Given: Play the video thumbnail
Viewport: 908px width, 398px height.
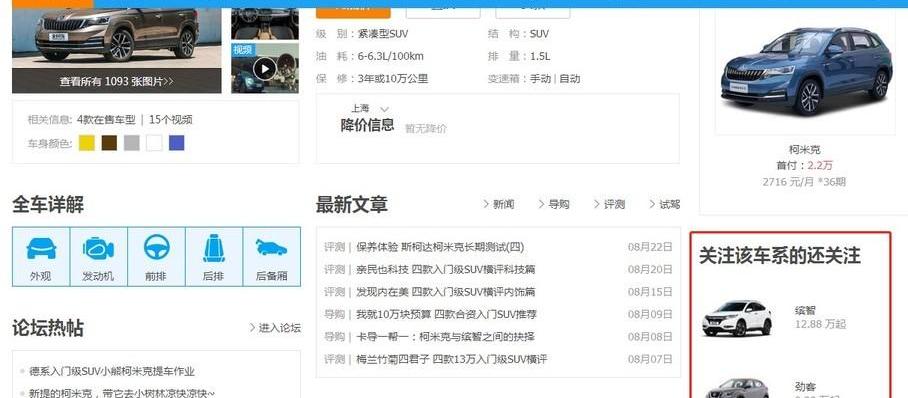Looking at the screenshot, I should (x=265, y=69).
